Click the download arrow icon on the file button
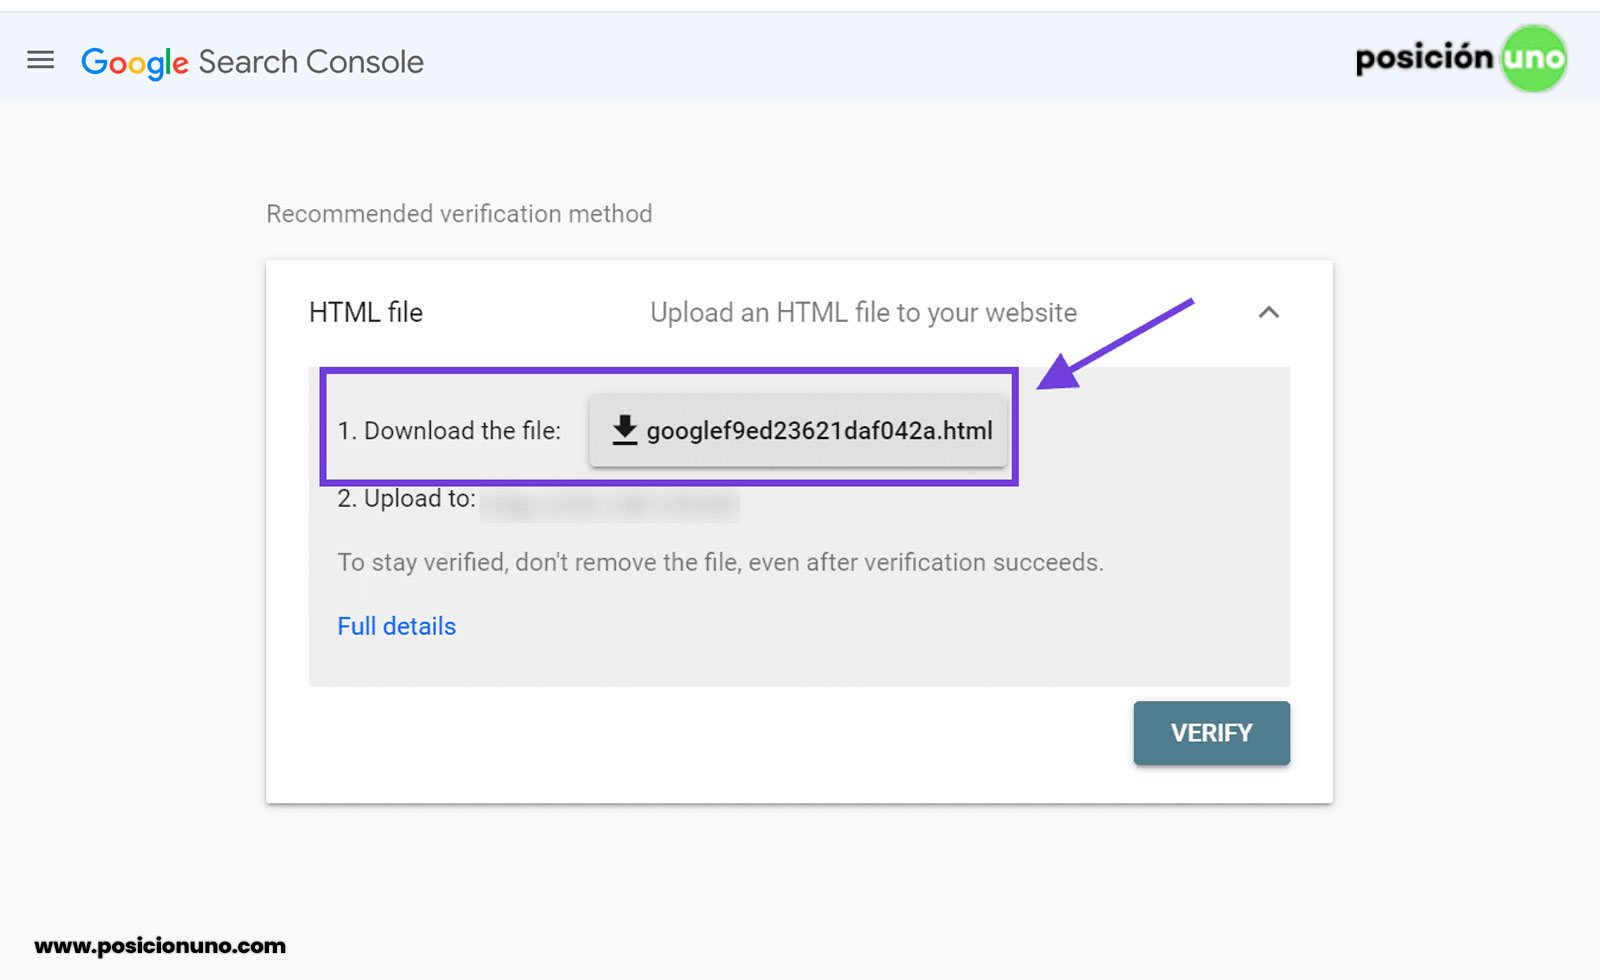 click(x=625, y=430)
